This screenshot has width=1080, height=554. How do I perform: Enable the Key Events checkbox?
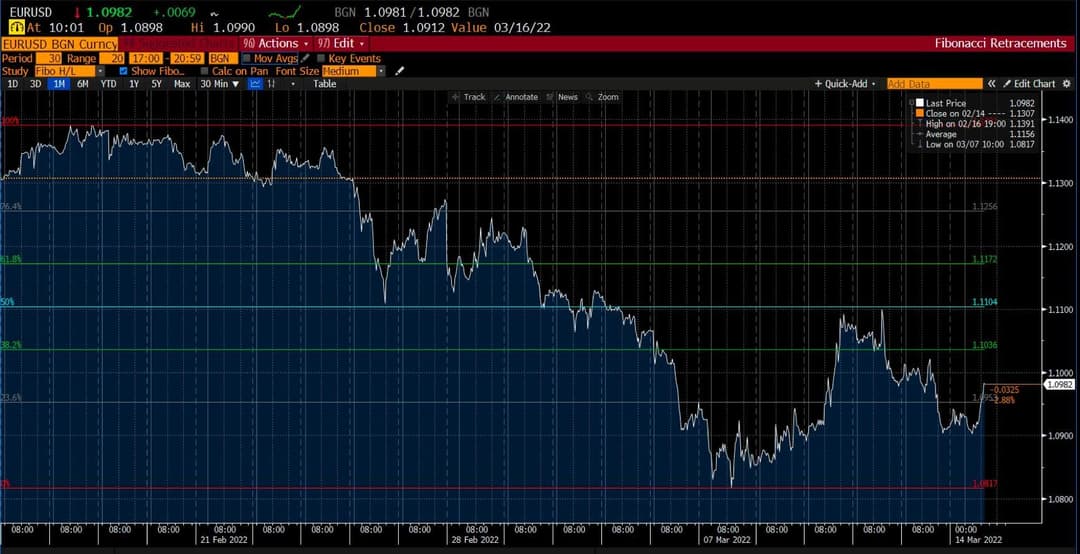pos(321,59)
